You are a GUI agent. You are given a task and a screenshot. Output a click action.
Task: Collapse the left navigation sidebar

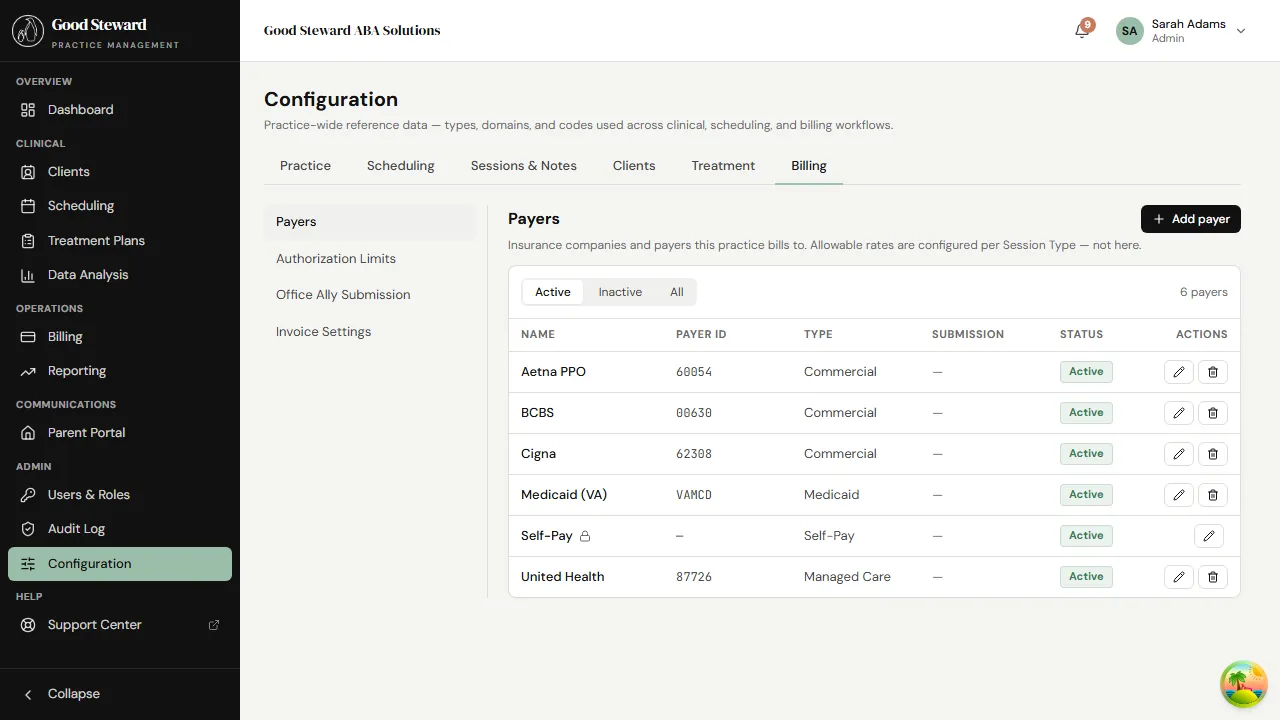[62, 693]
